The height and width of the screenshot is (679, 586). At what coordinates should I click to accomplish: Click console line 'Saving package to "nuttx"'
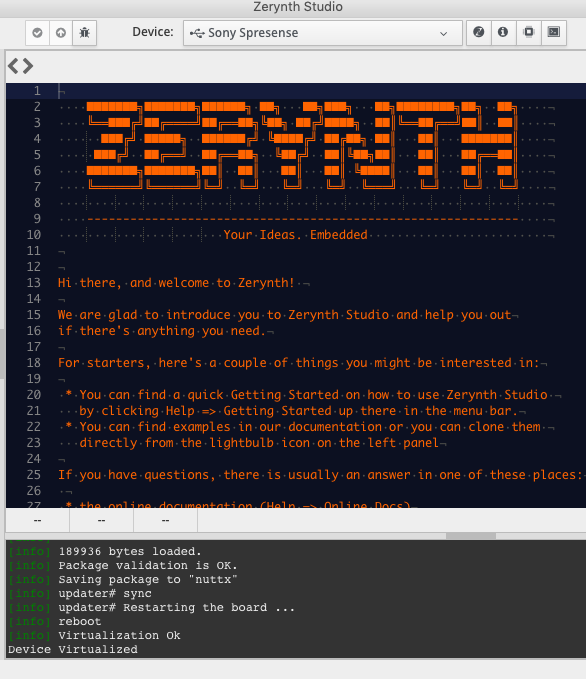pyautogui.click(x=148, y=579)
